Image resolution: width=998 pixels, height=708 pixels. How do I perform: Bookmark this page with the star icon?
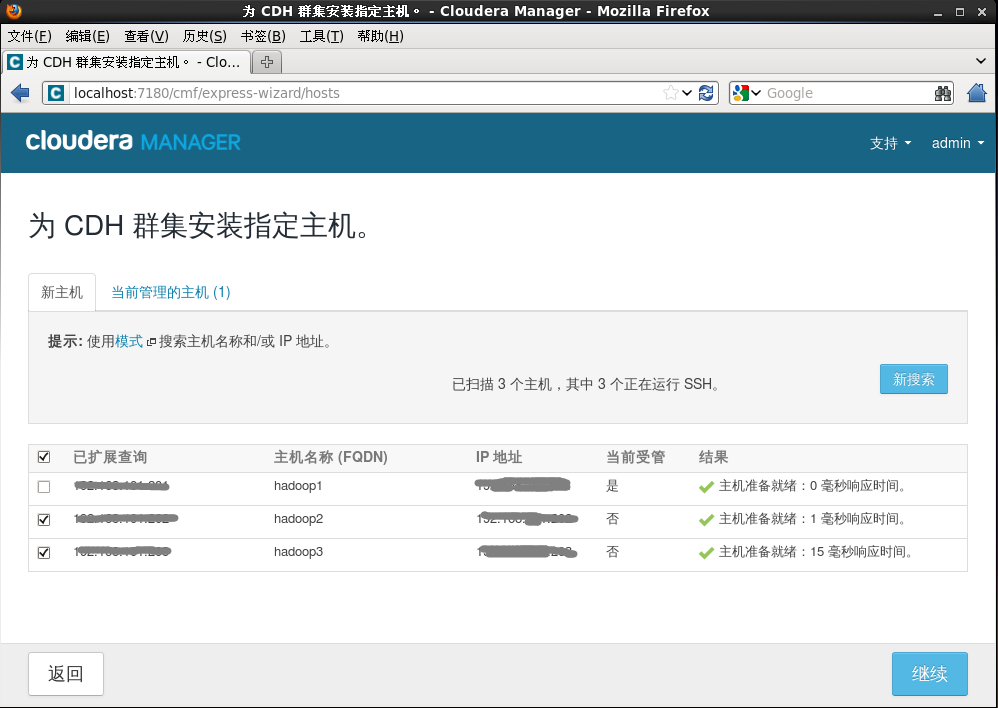point(670,93)
